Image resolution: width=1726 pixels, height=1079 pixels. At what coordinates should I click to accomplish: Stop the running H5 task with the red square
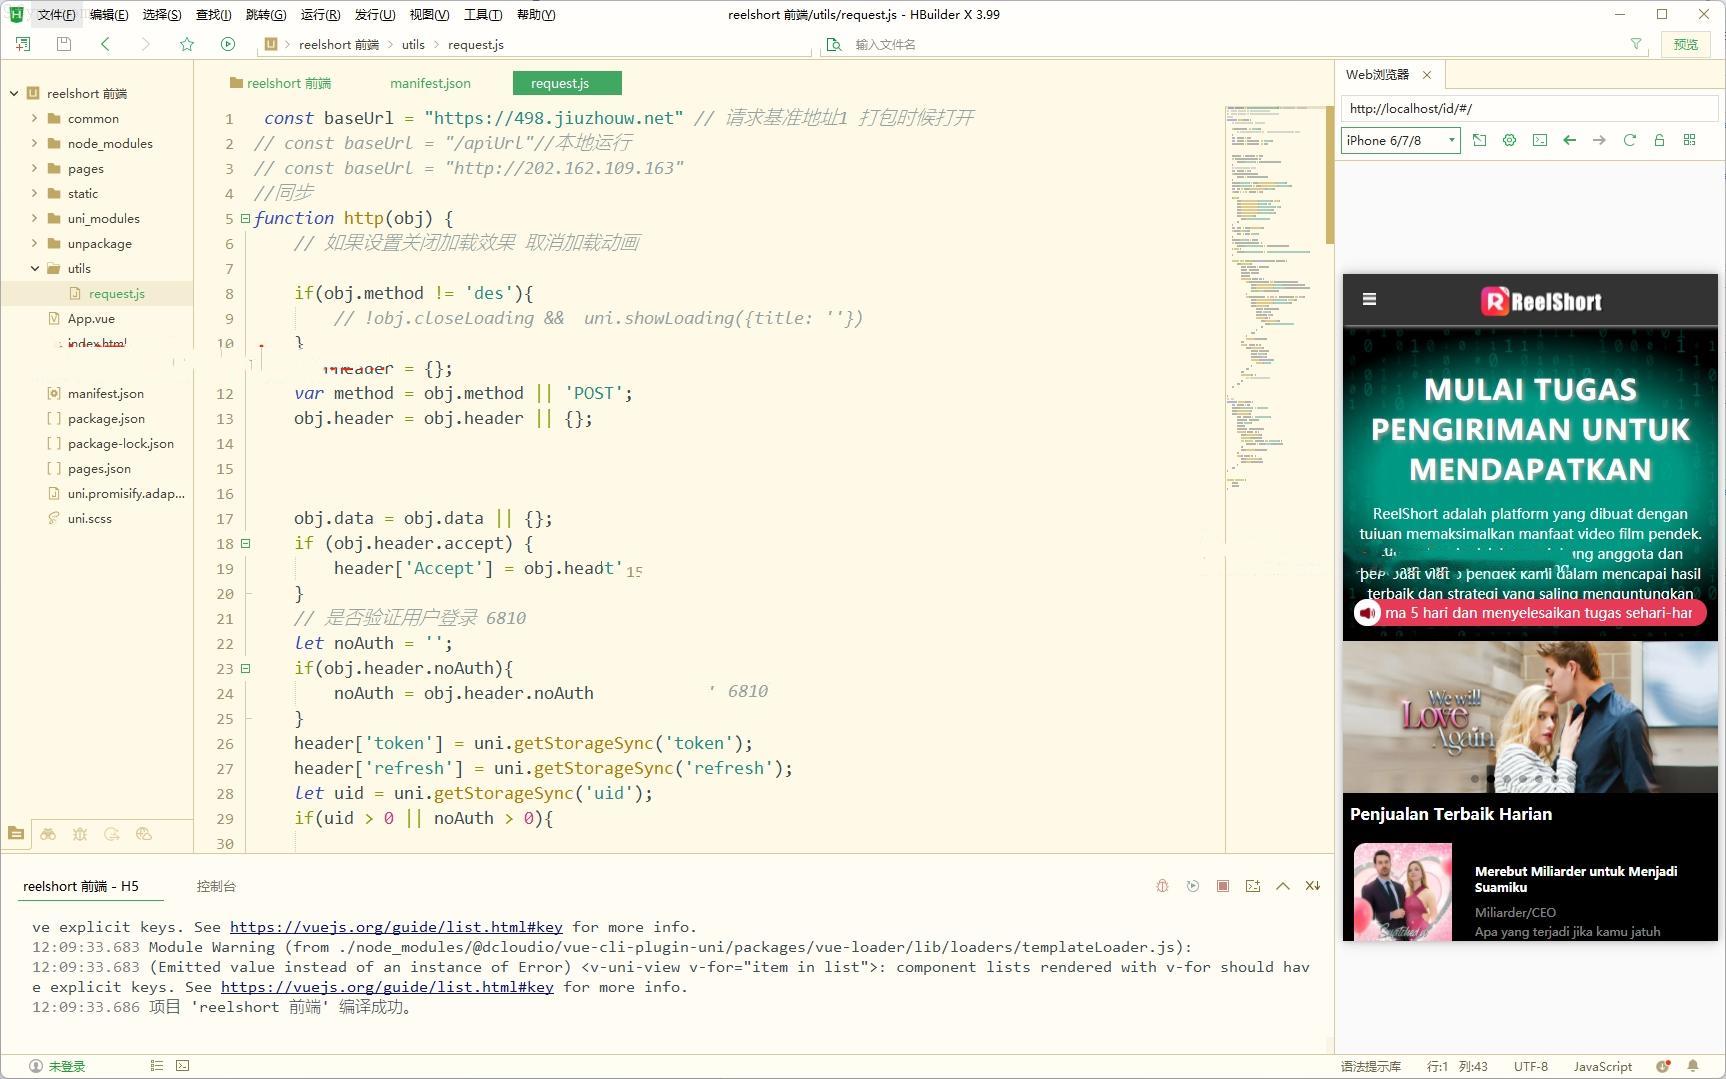tap(1222, 886)
